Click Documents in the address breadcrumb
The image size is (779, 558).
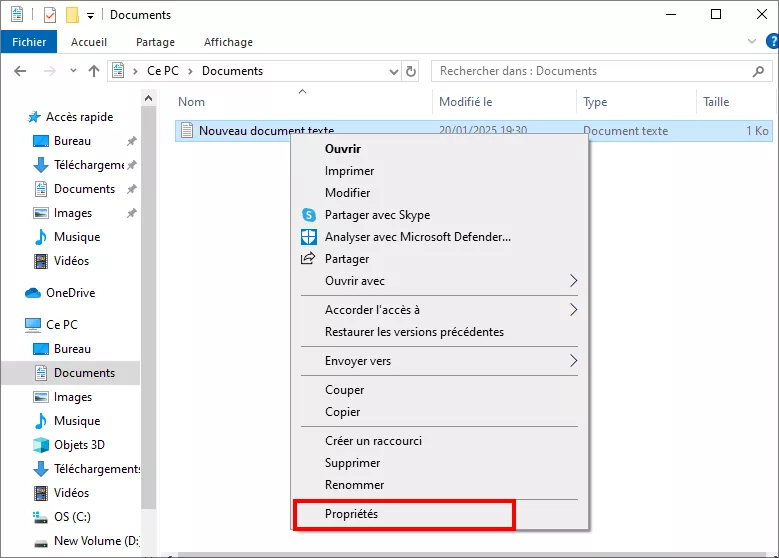coord(232,71)
